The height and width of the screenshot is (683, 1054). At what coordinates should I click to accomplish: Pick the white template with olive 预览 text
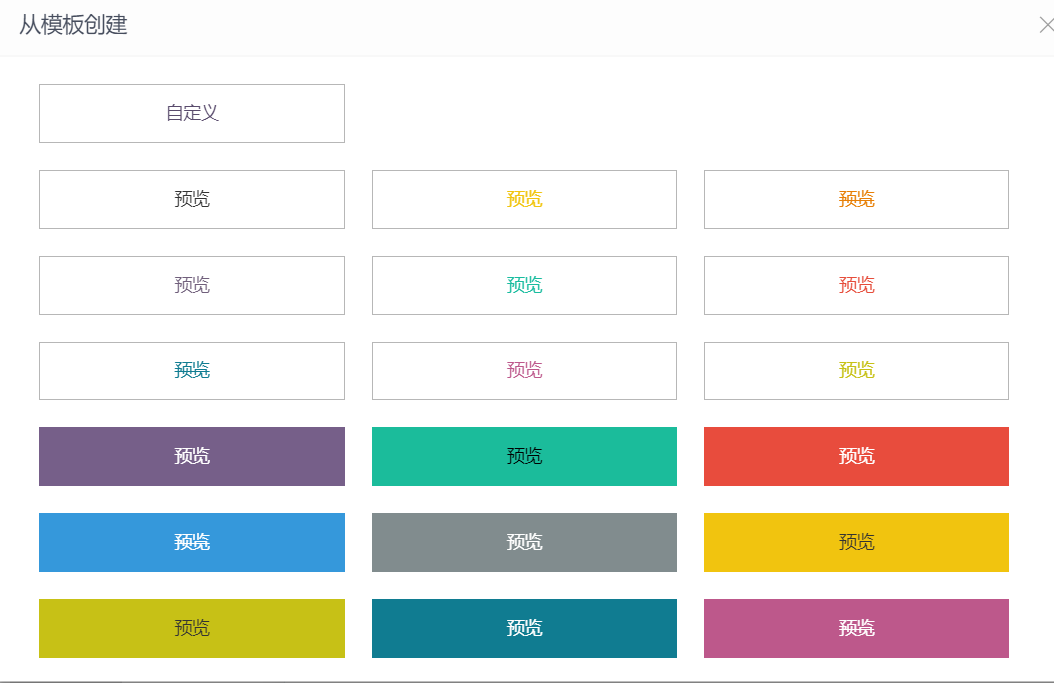click(856, 370)
